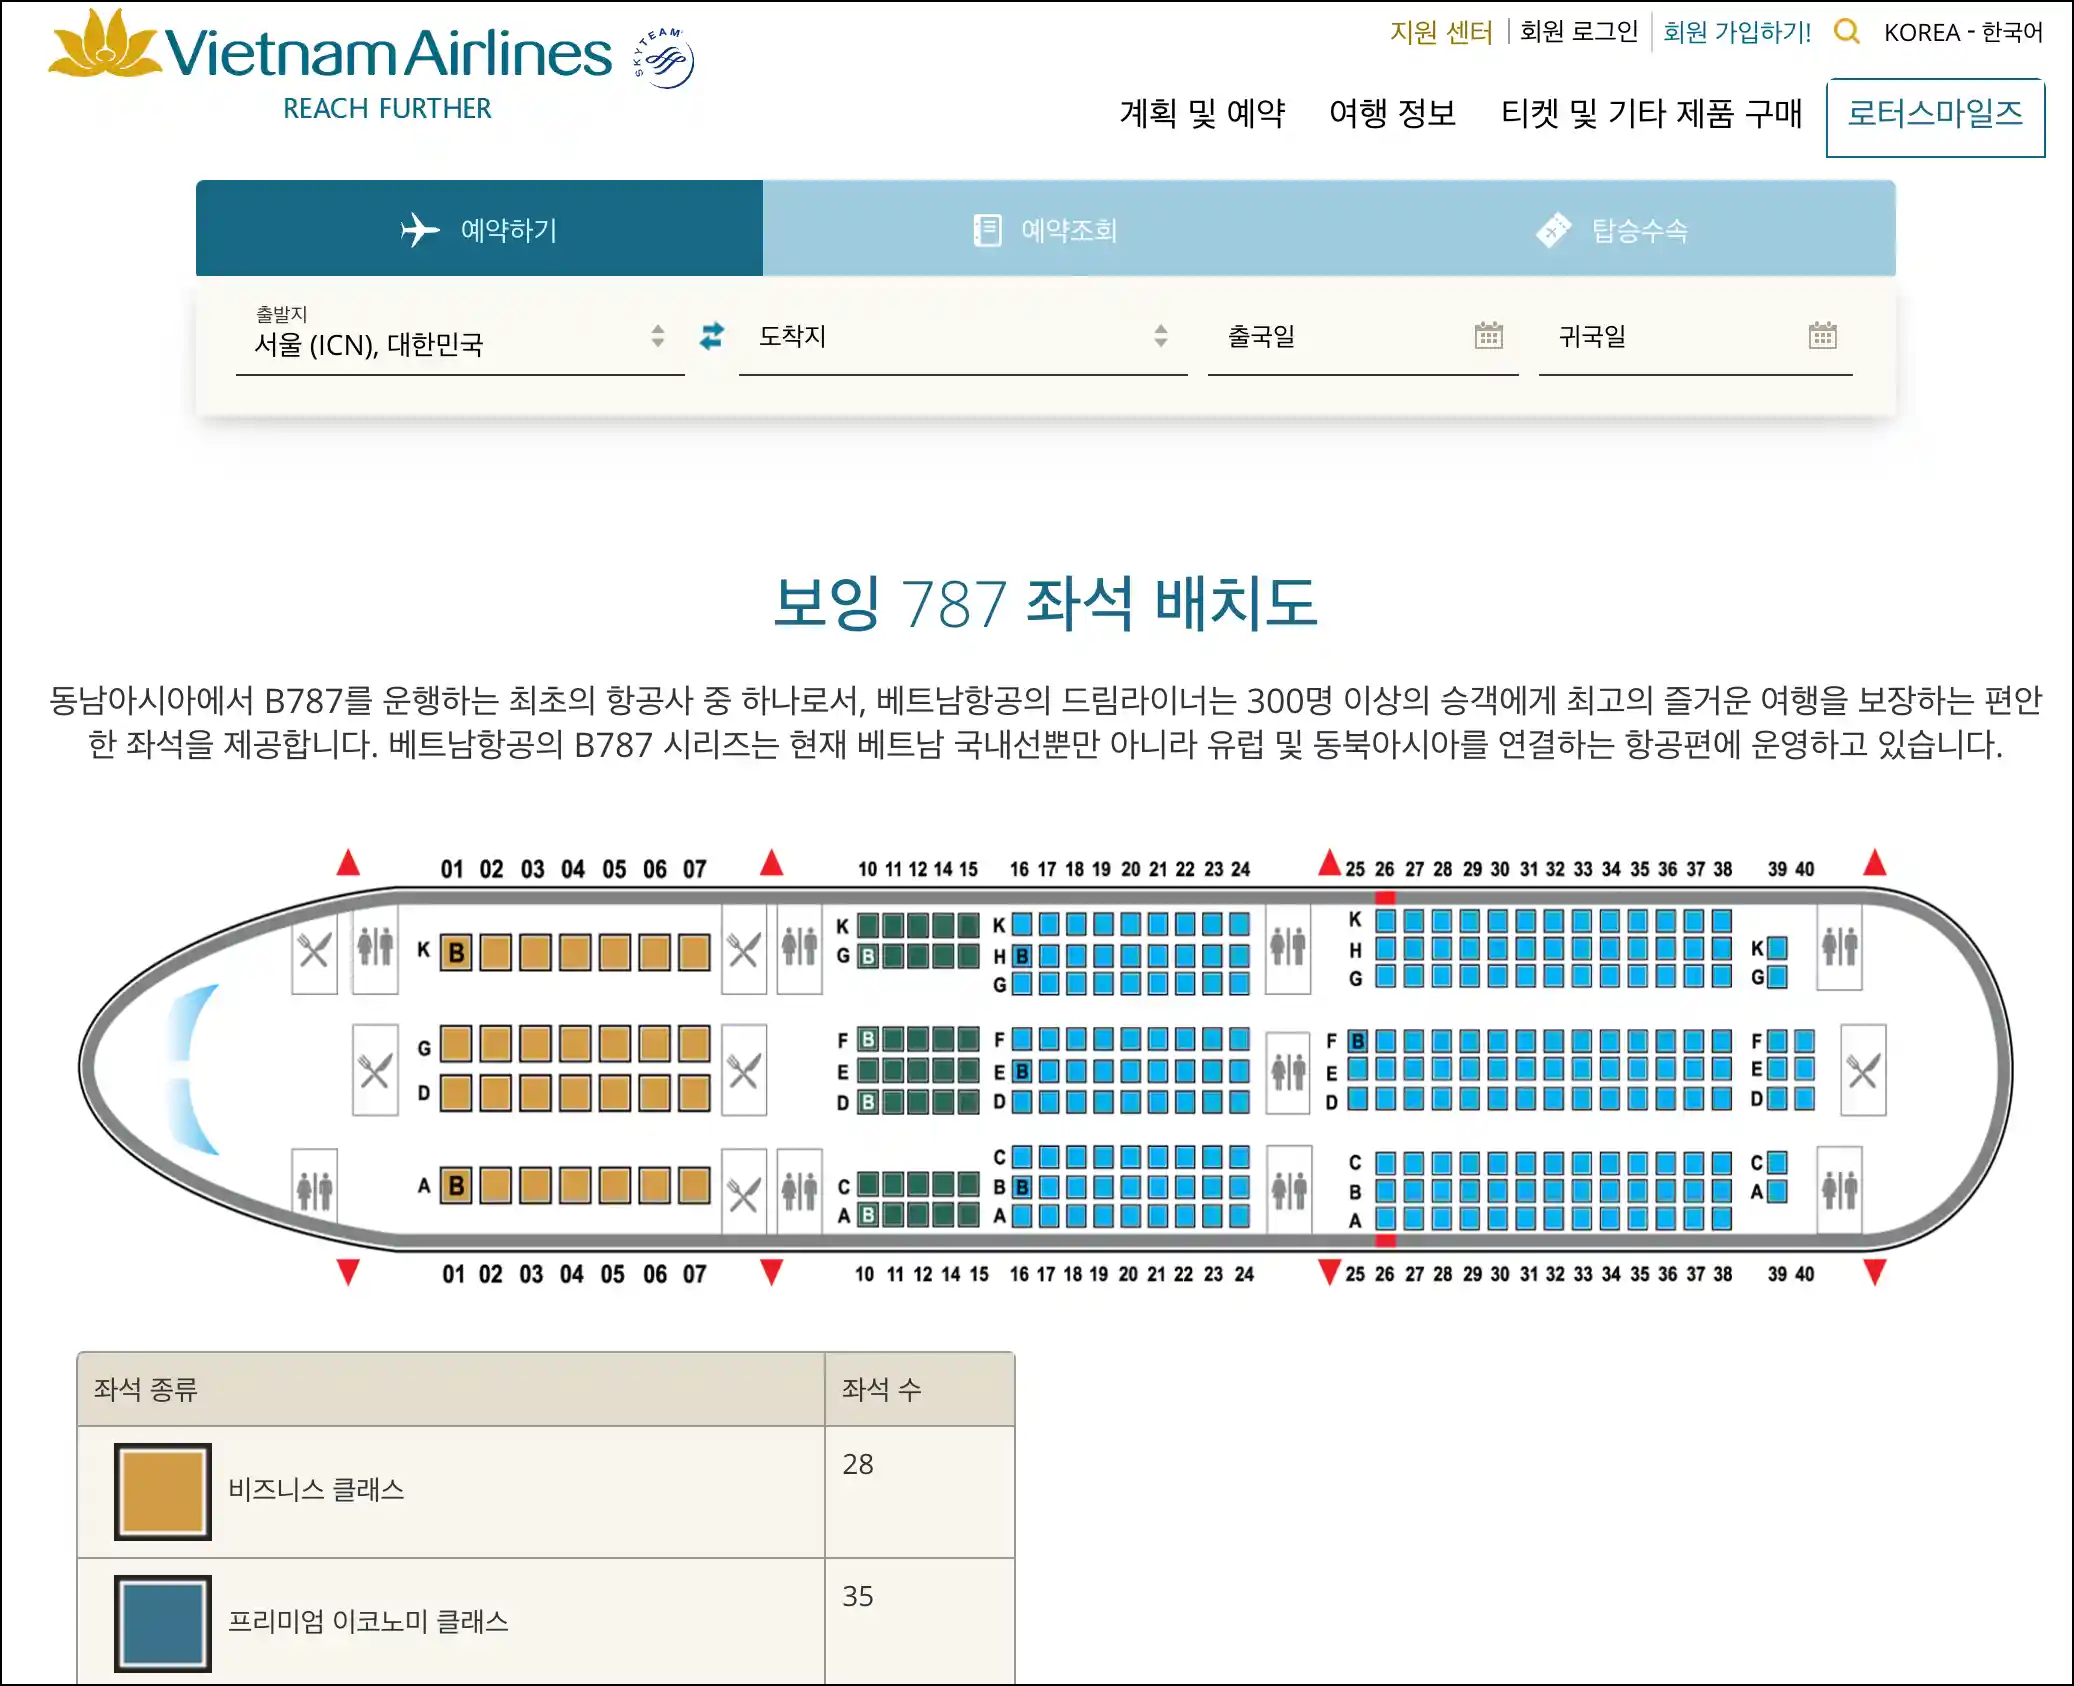
Task: Click the 비즈니스 클래스 label
Action: click(316, 1490)
